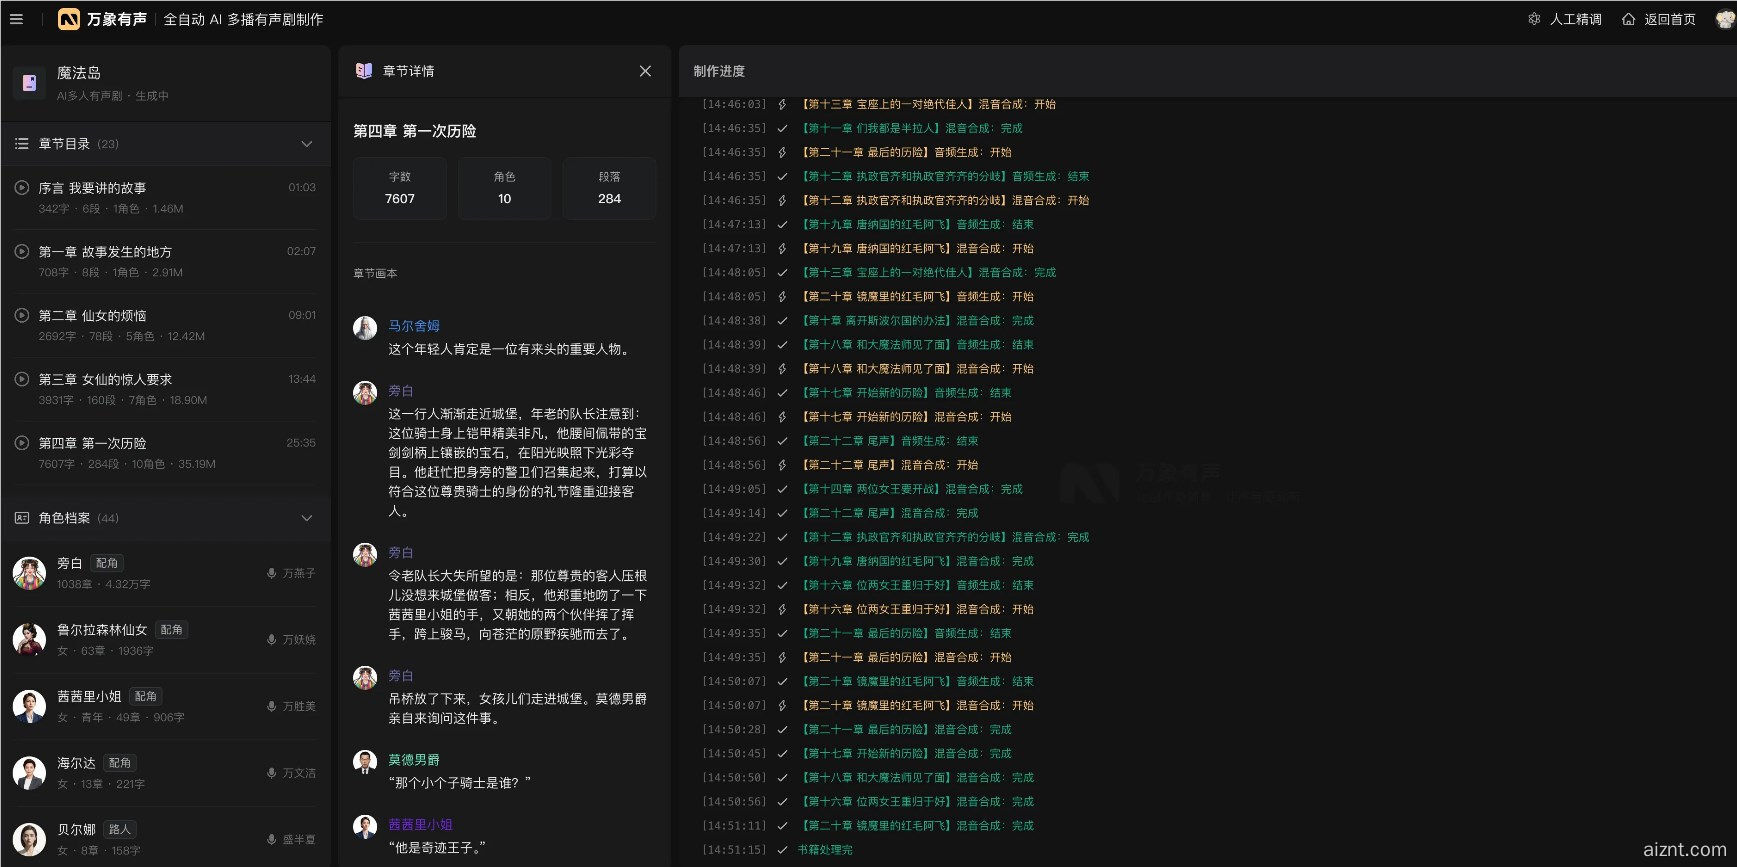This screenshot has width=1737, height=867.
Task: Click log entry 书籍处理完
Action: [825, 850]
